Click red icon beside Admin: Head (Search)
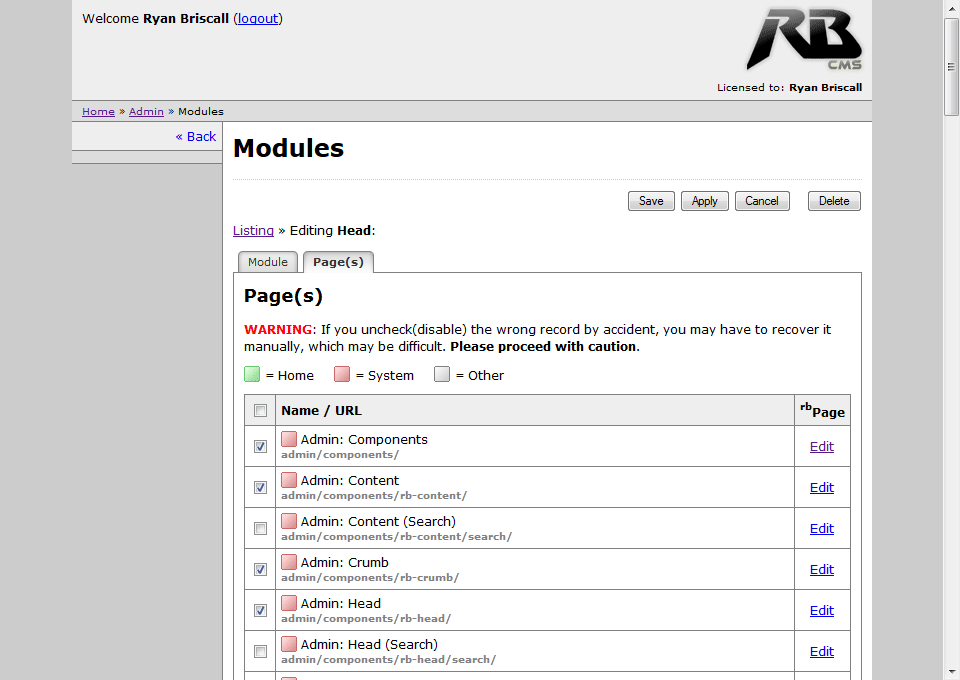 pyautogui.click(x=289, y=644)
